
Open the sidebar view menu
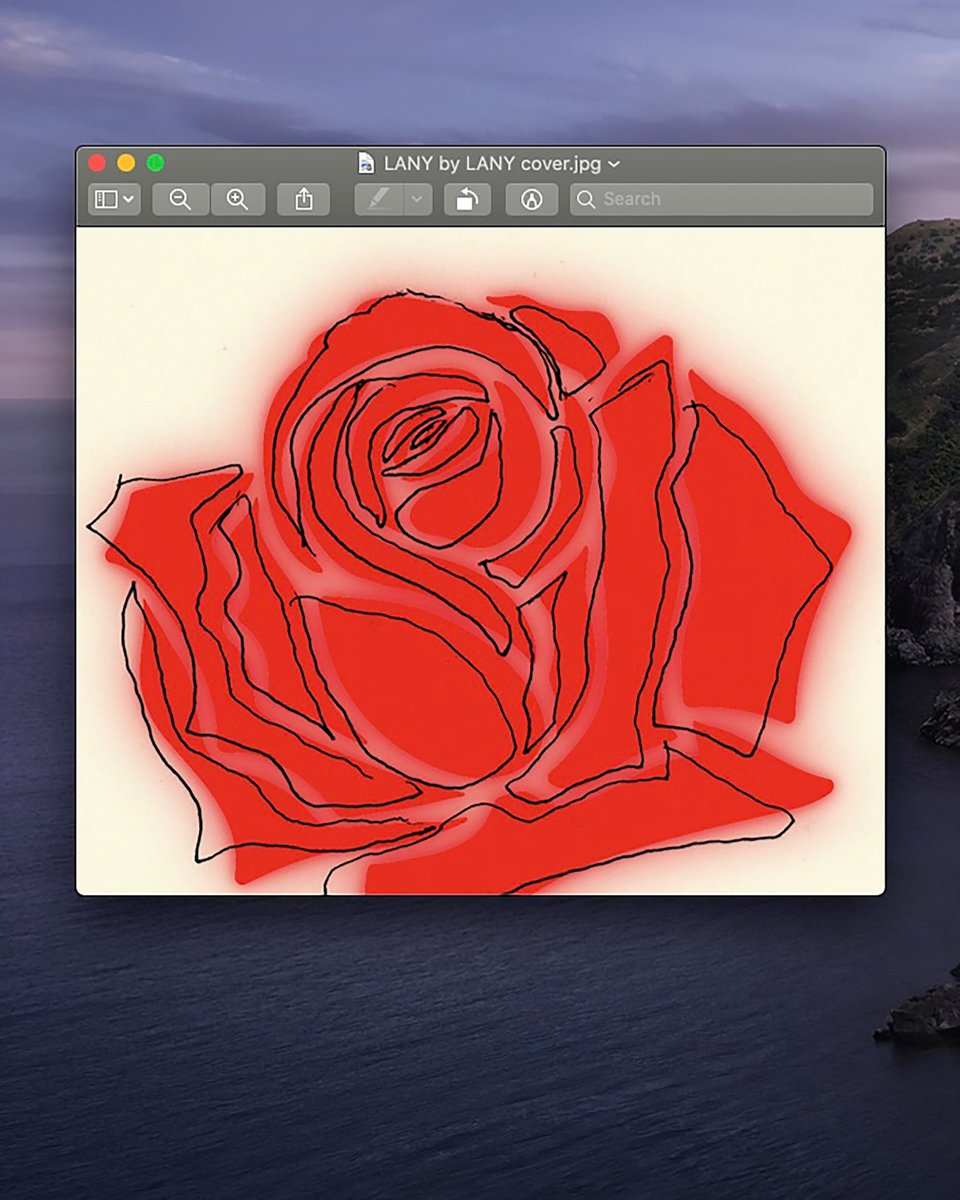coord(114,199)
